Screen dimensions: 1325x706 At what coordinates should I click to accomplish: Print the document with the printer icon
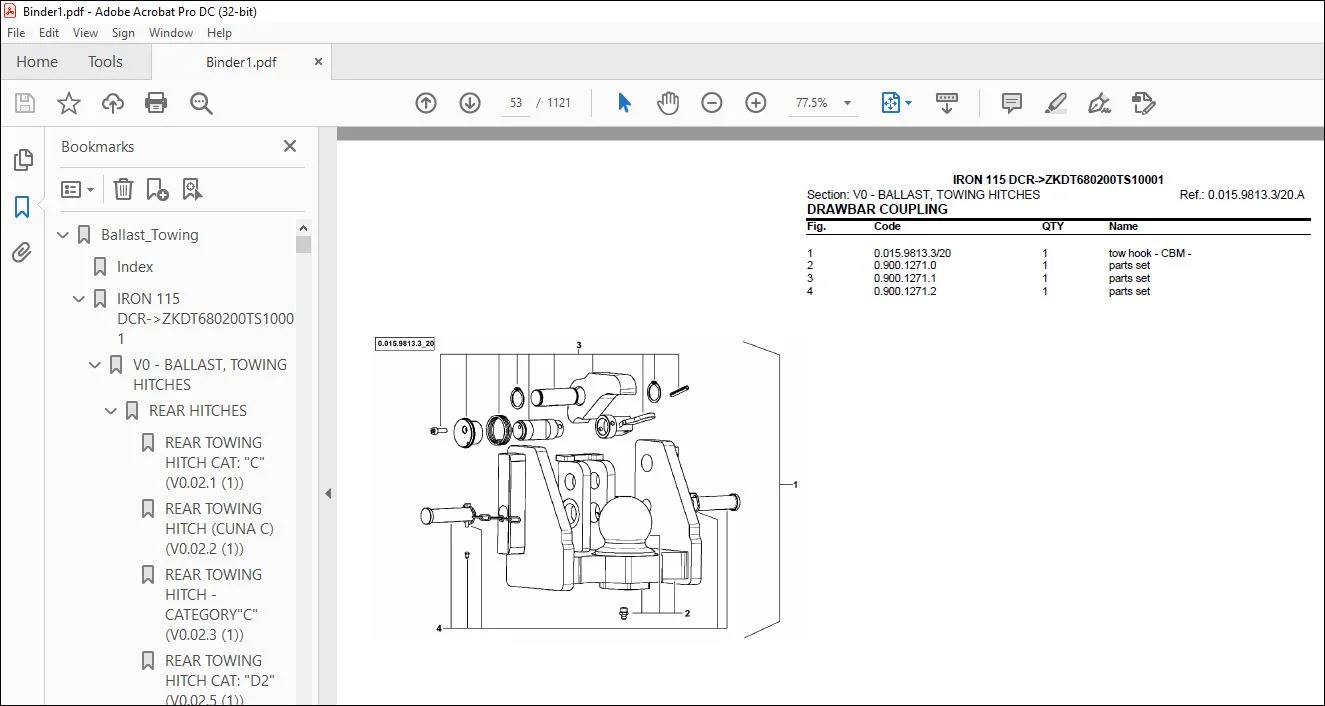pyautogui.click(x=156, y=103)
